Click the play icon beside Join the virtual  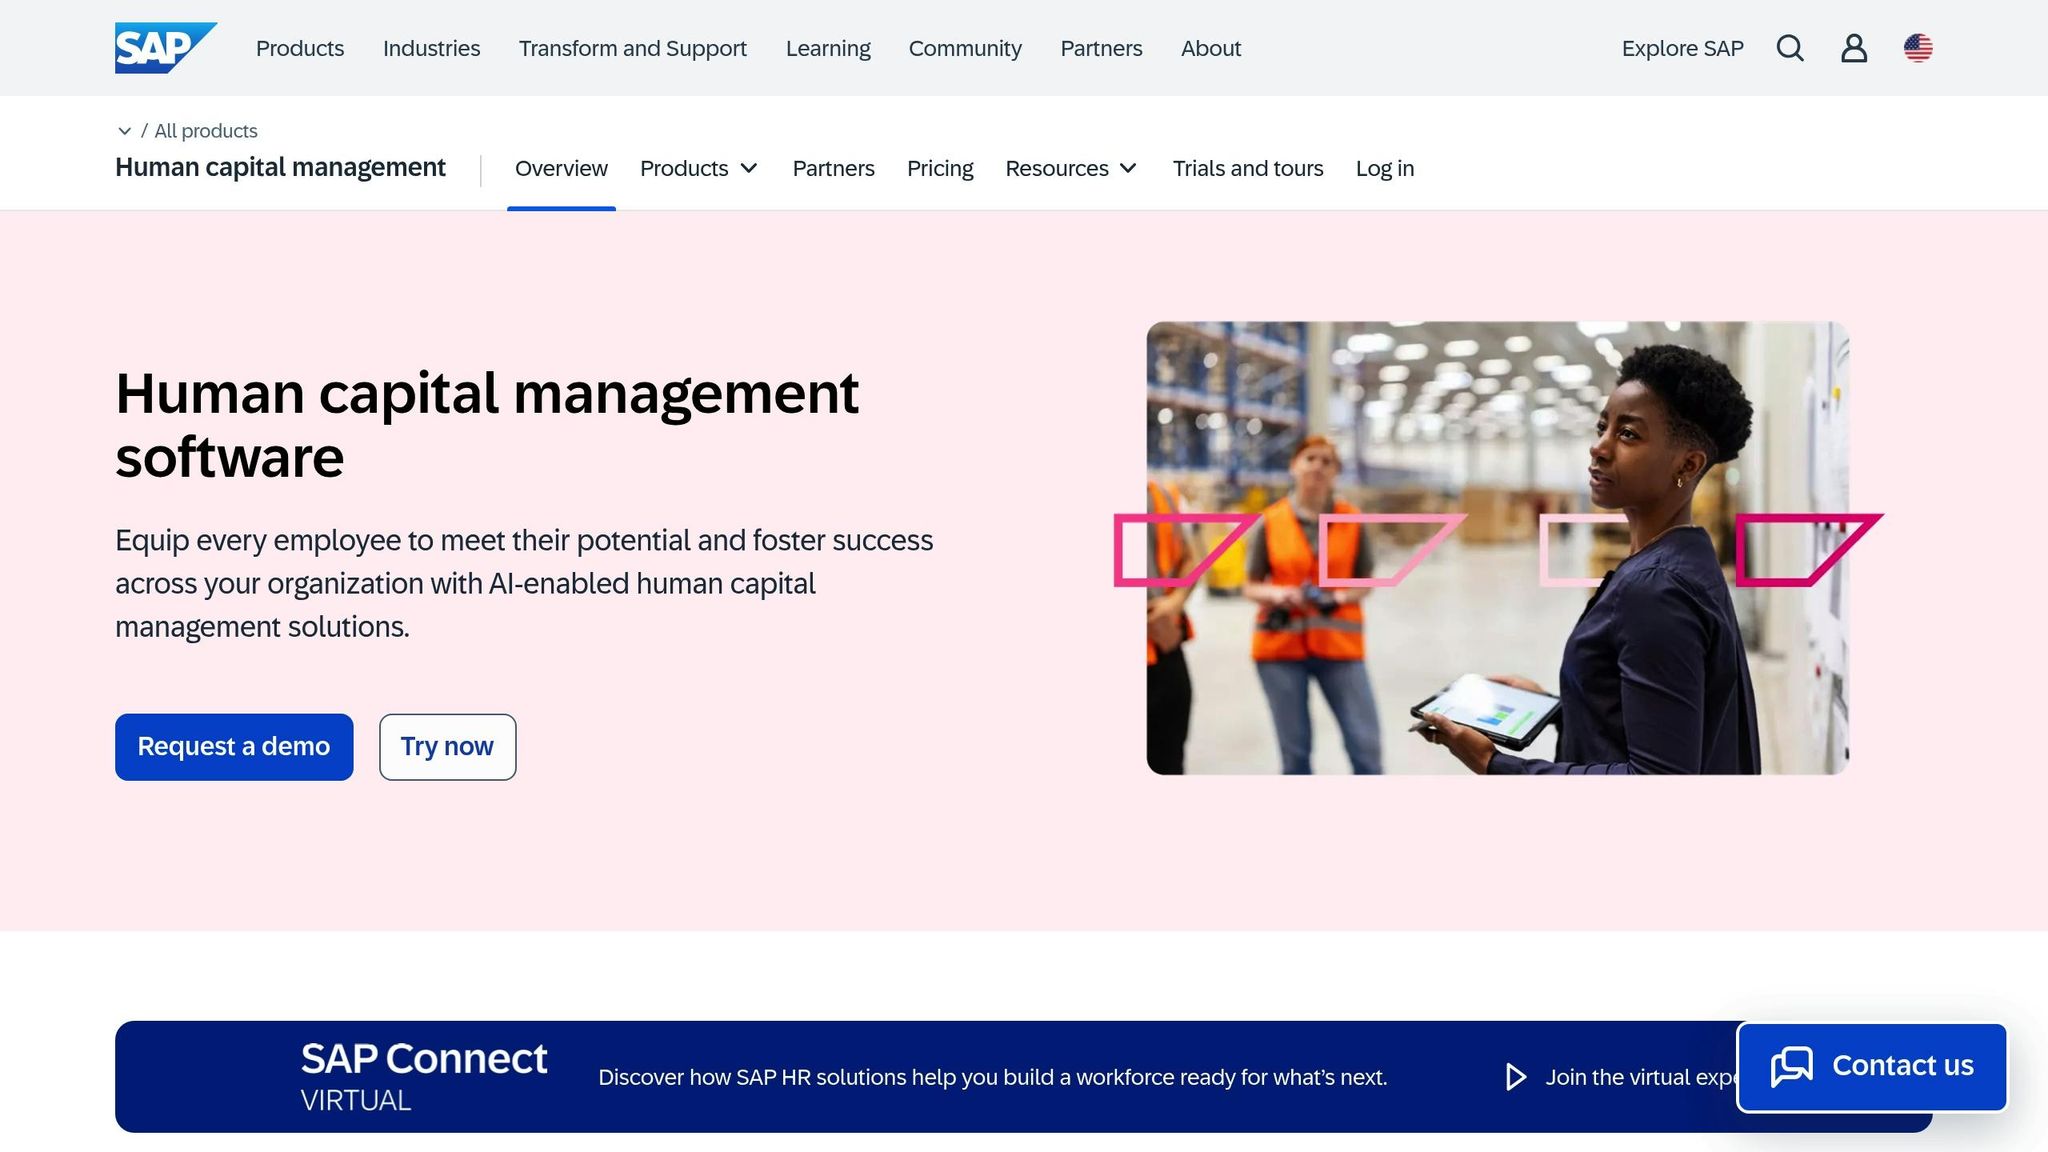click(1516, 1077)
